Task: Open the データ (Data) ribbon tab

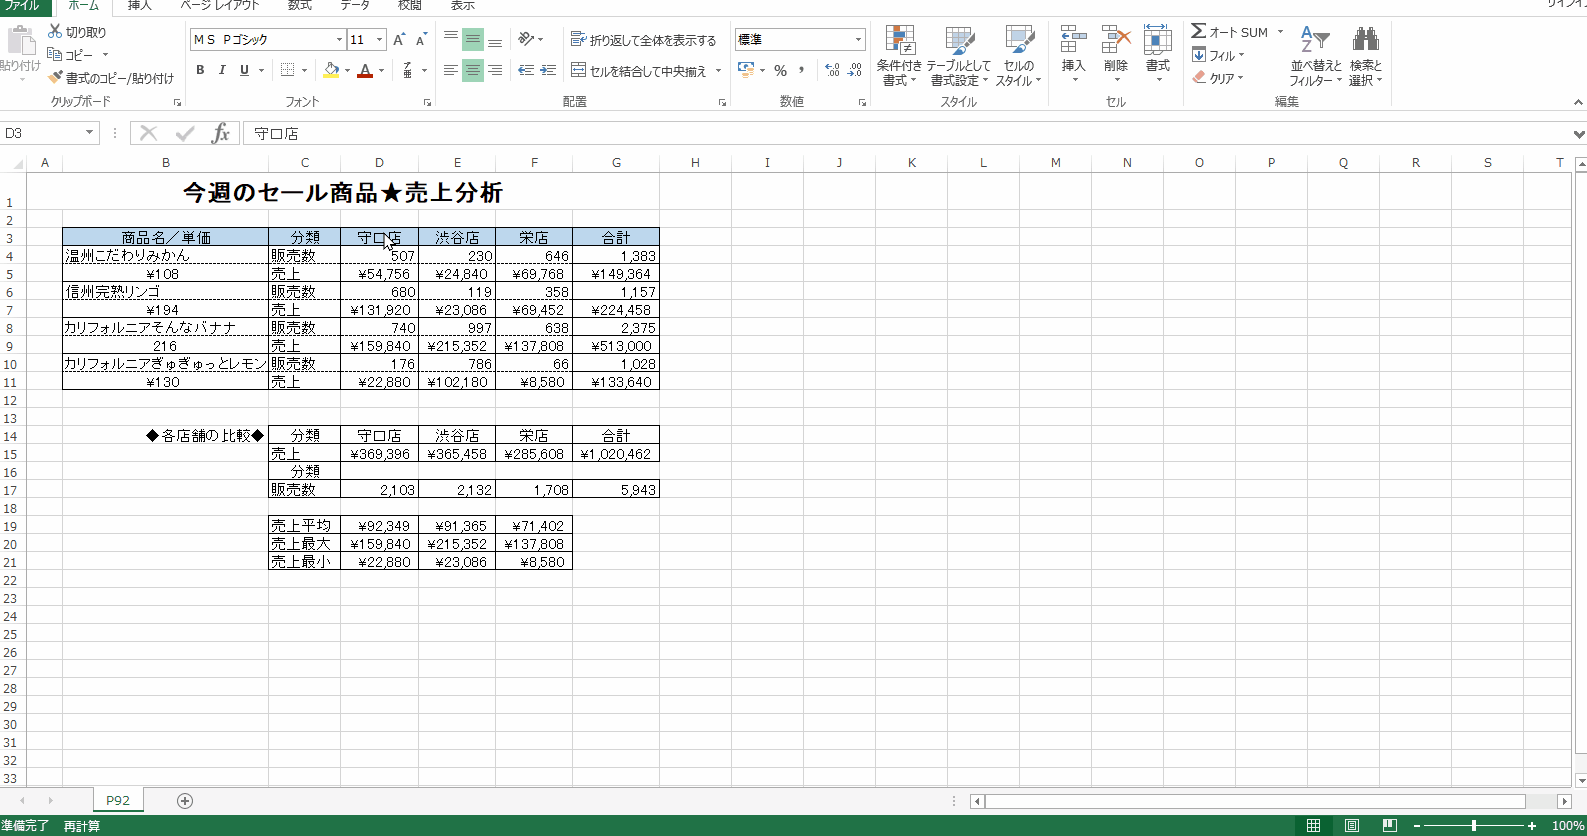Action: pos(355,6)
